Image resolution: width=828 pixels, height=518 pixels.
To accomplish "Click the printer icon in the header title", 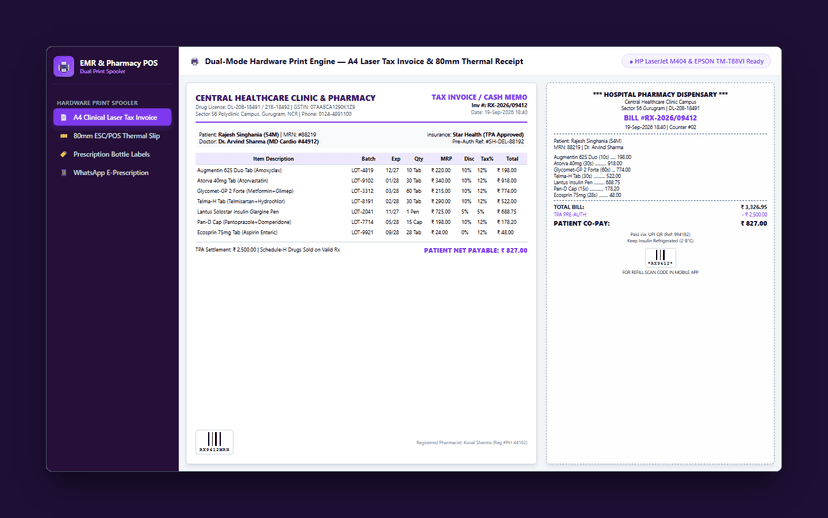I will click(194, 61).
